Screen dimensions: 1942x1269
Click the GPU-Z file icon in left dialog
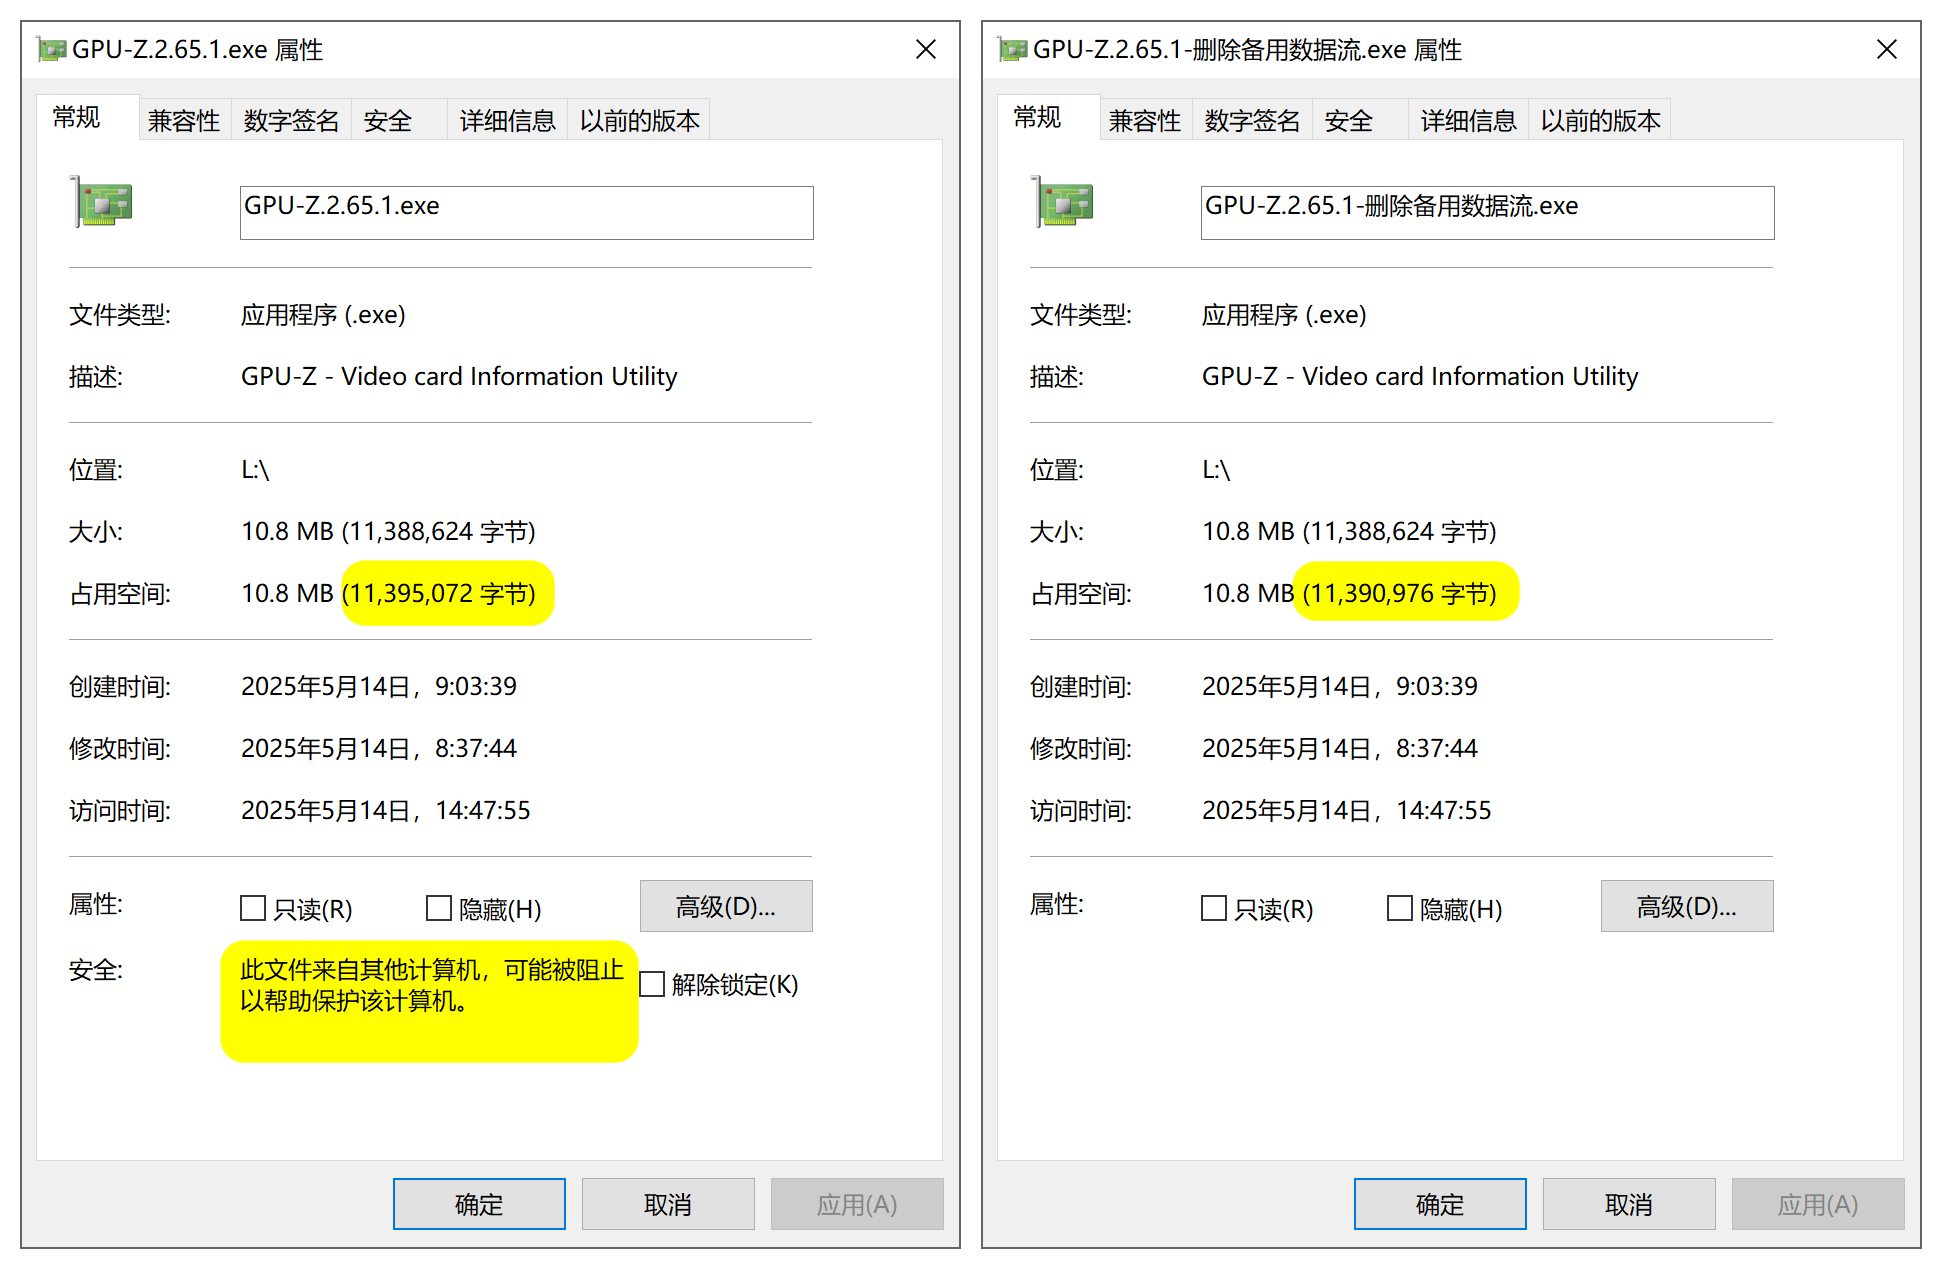[x=101, y=203]
